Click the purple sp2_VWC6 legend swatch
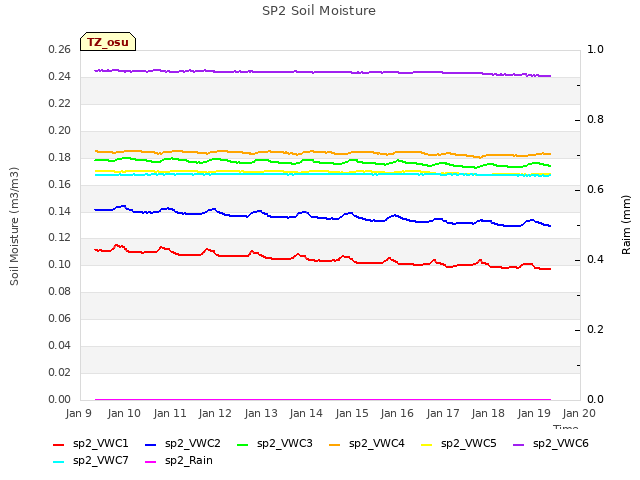Screen dimensions: 640x480 519,445
